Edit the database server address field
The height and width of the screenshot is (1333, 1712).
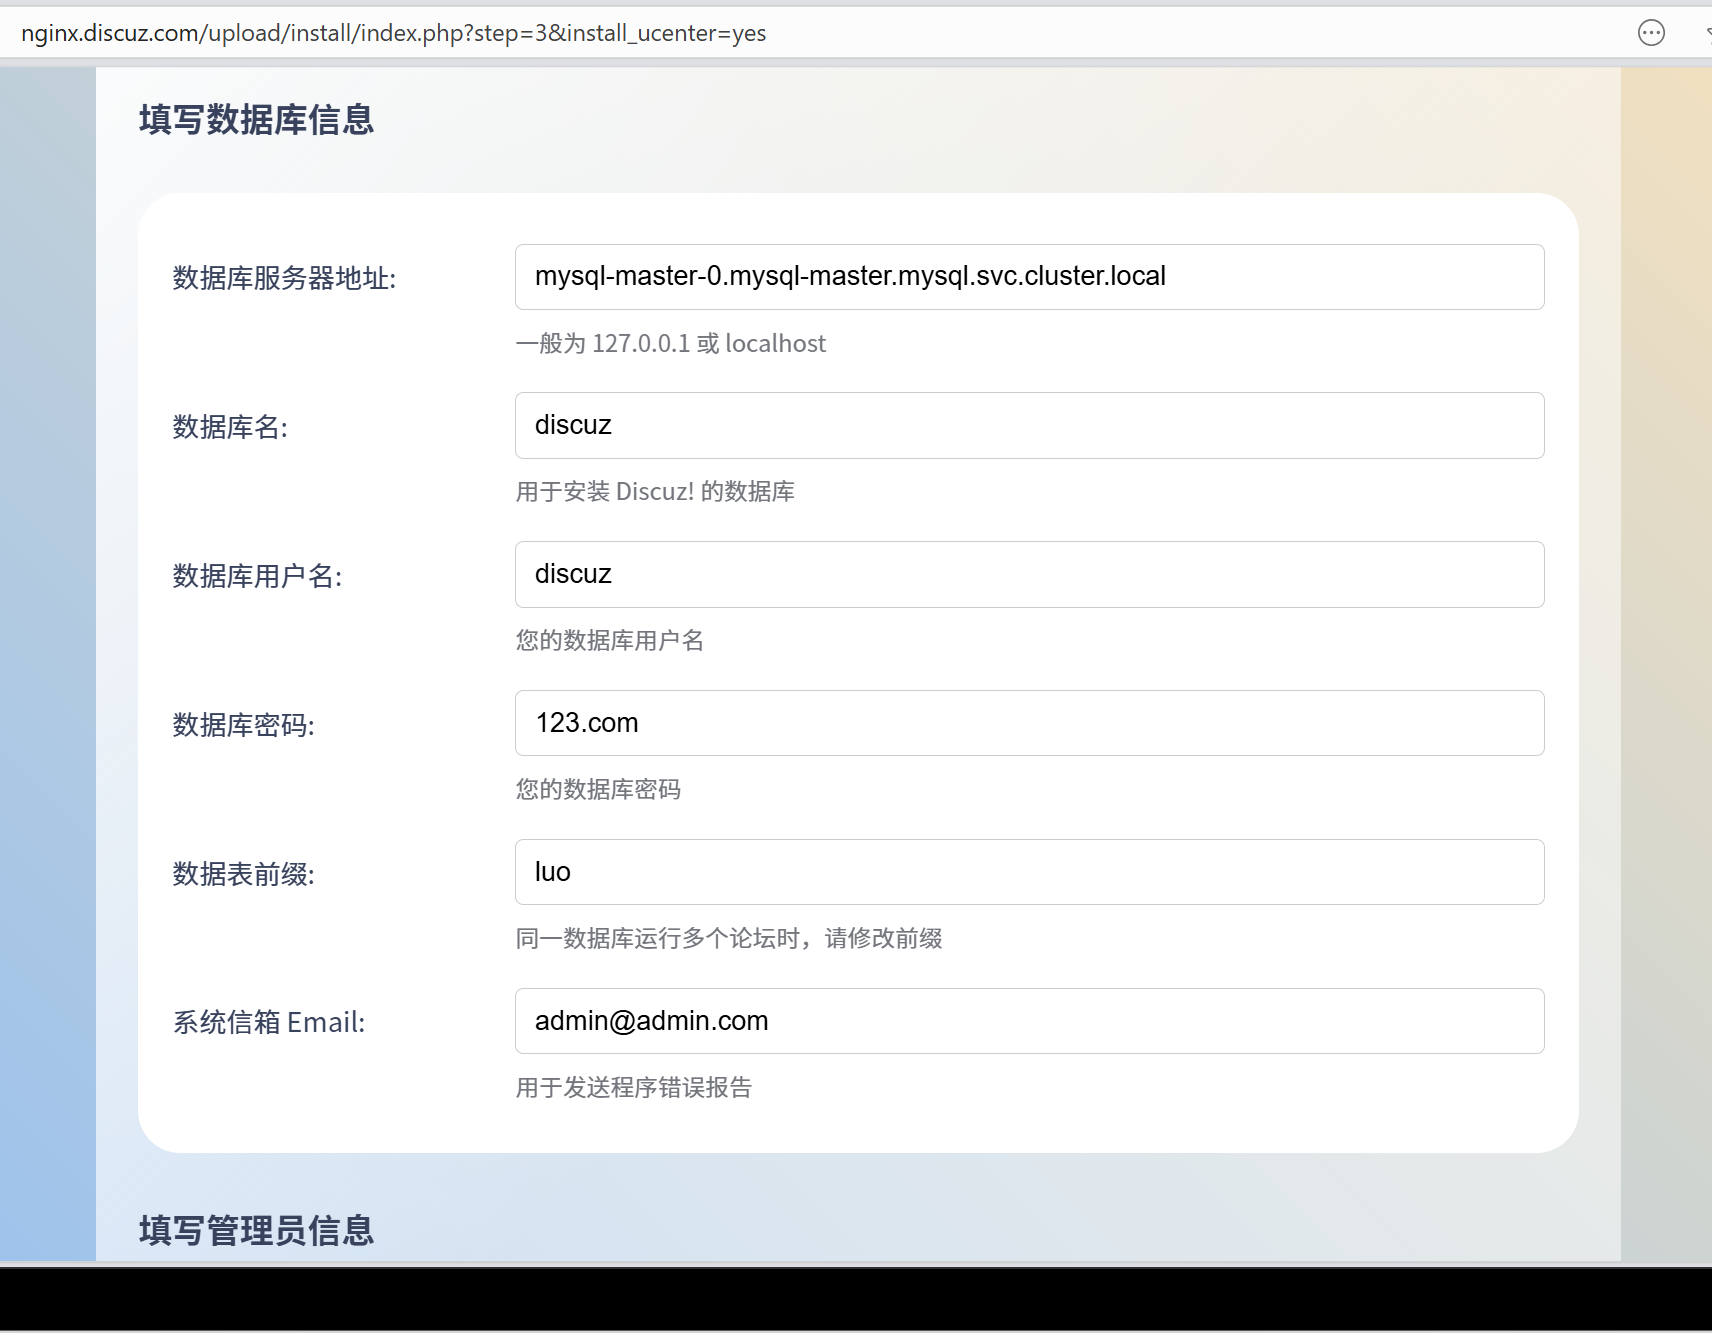1029,277
